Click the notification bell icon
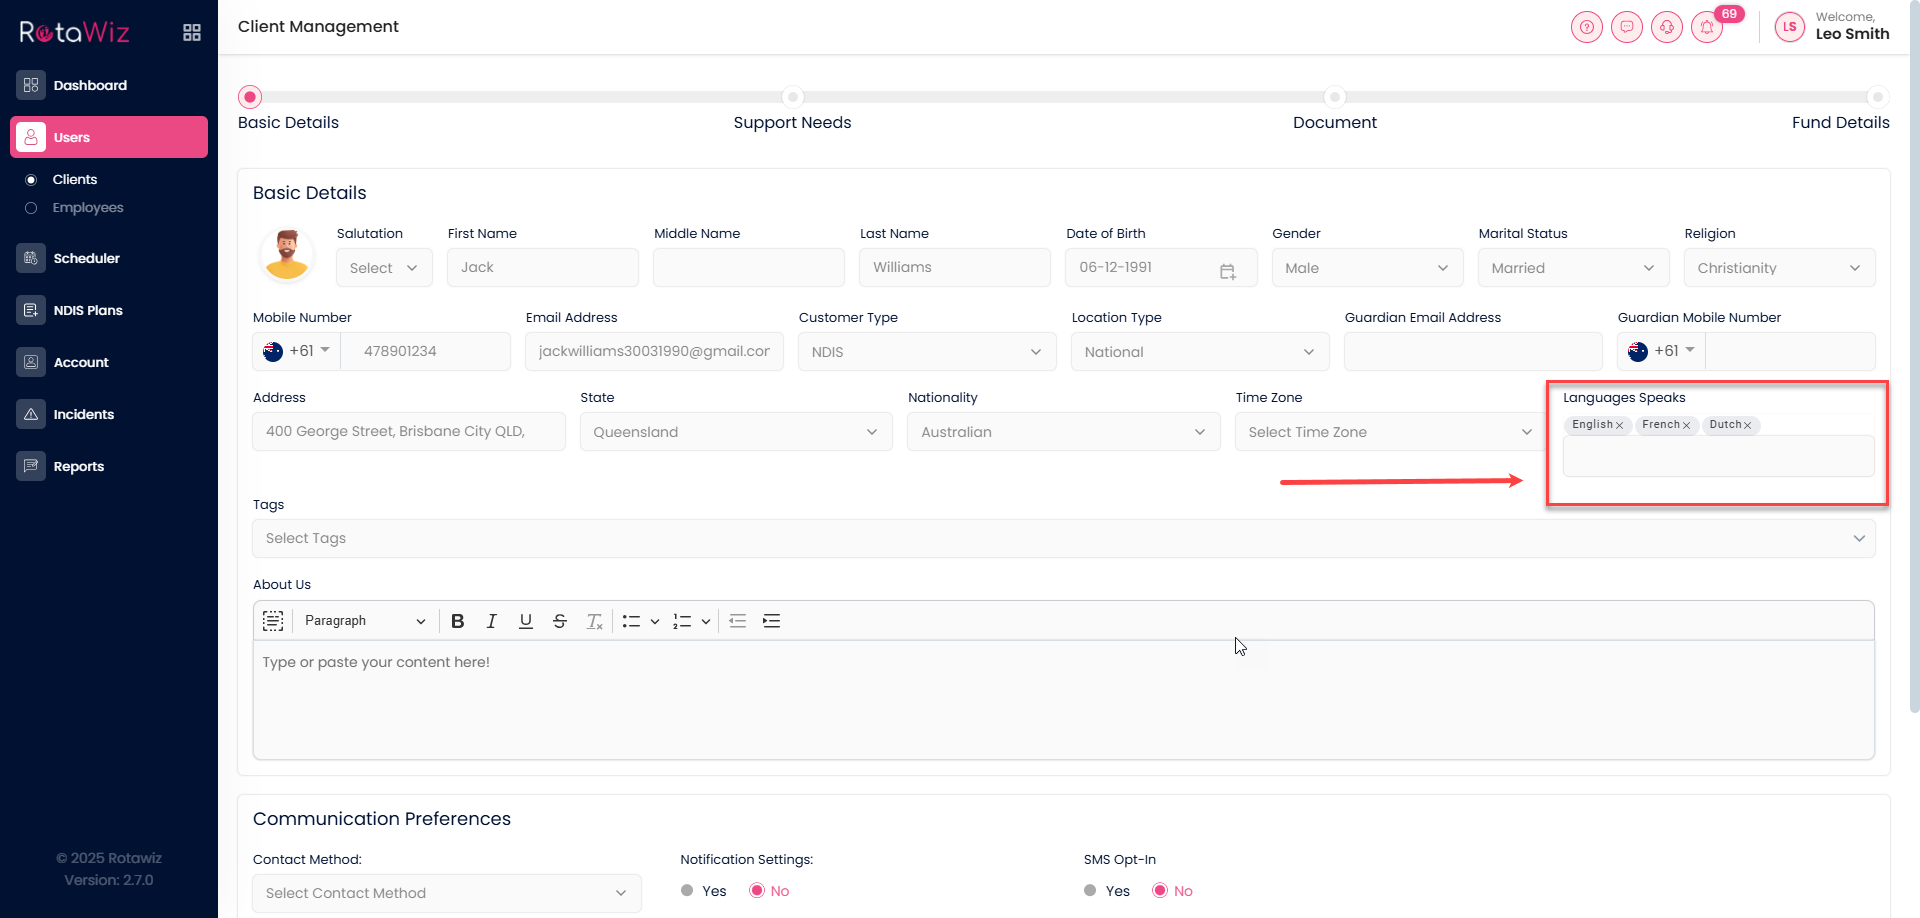The width and height of the screenshot is (1920, 918). click(1706, 27)
